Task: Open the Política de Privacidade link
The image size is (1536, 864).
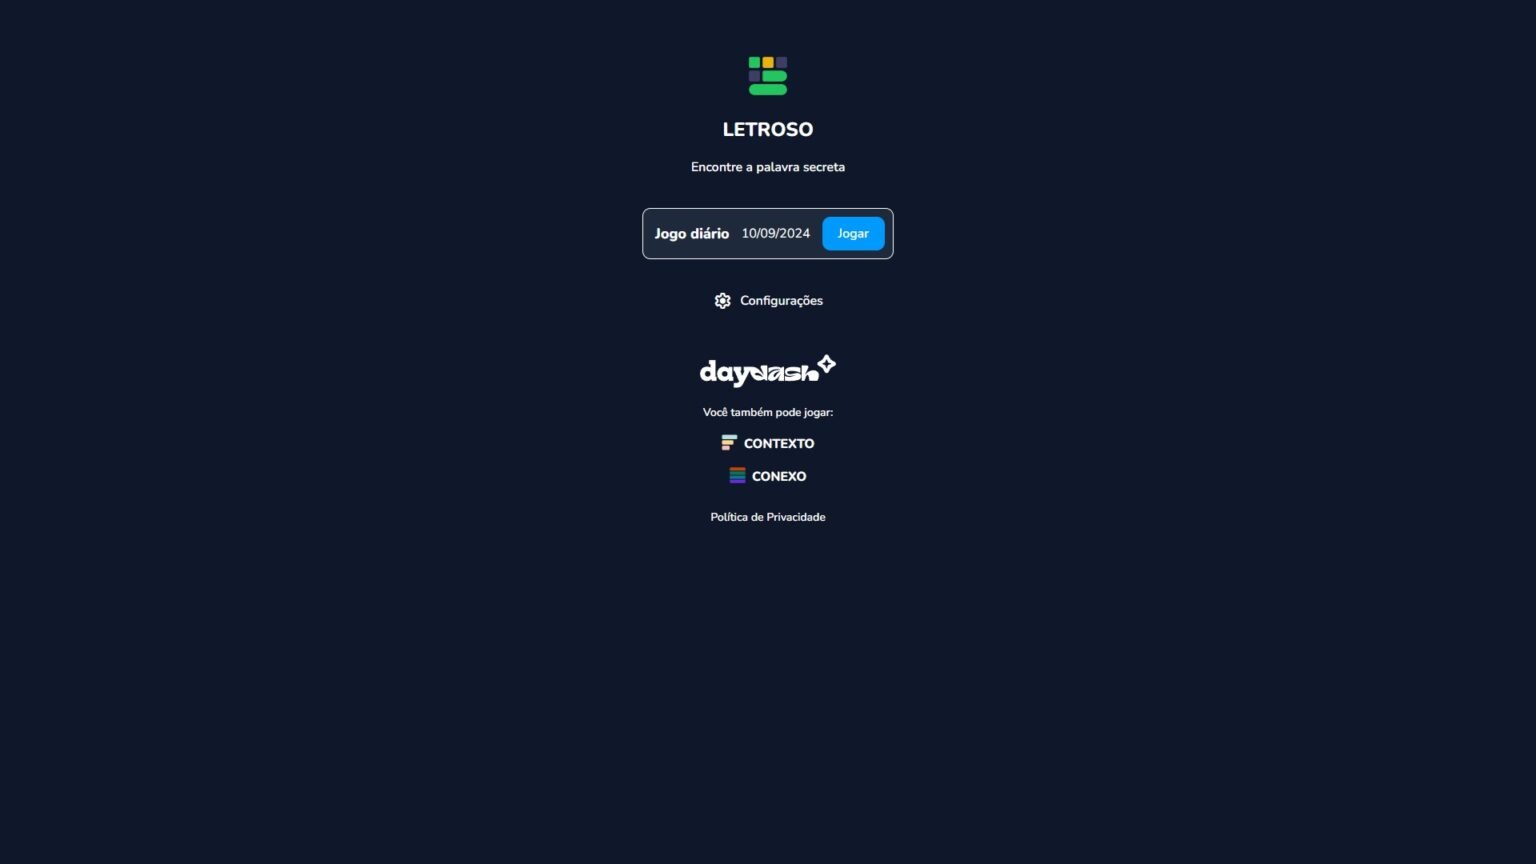Action: (x=768, y=517)
